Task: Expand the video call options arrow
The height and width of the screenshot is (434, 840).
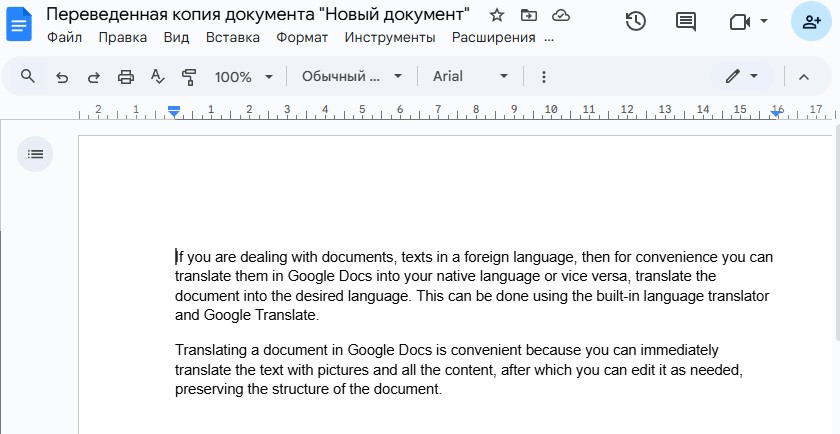Action: click(x=764, y=21)
